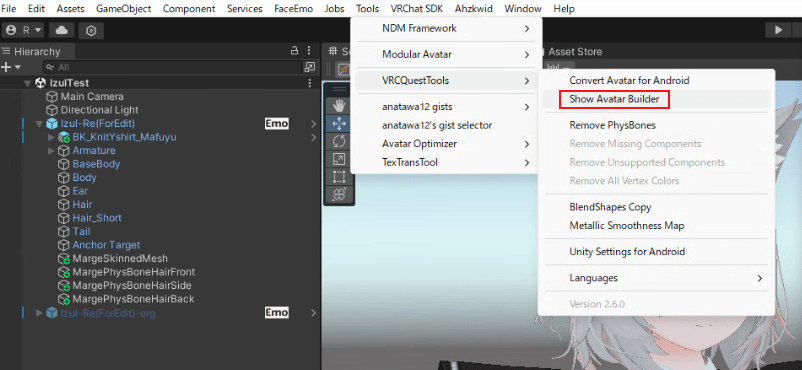
Task: Open prefab arrow of BK_KnitYshirt_Mafuyu
Action: pos(314,137)
